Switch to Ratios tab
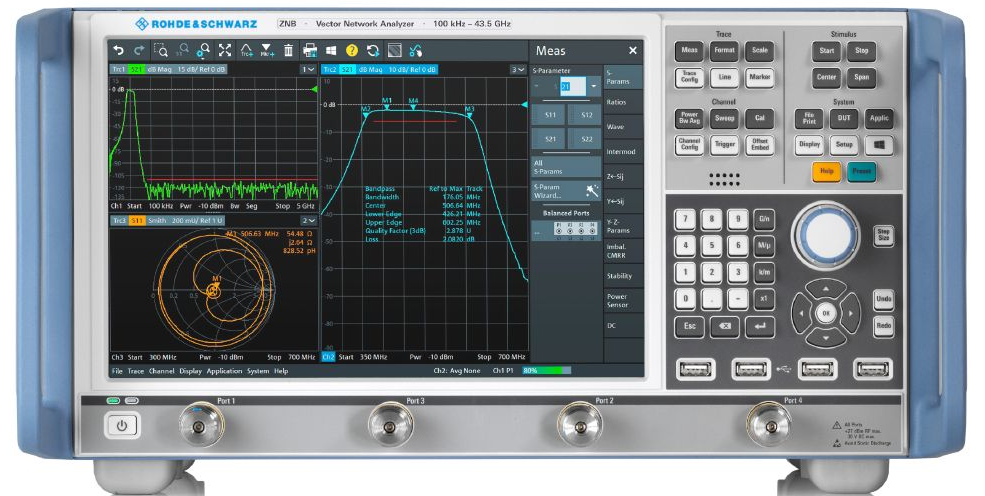The image size is (985, 496). point(623,102)
